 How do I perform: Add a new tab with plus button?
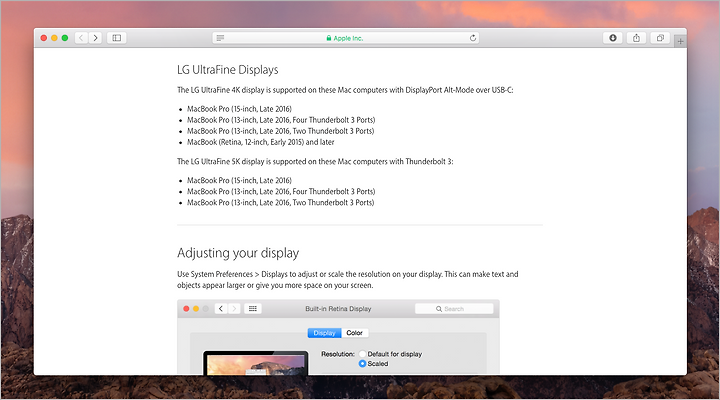[681, 41]
